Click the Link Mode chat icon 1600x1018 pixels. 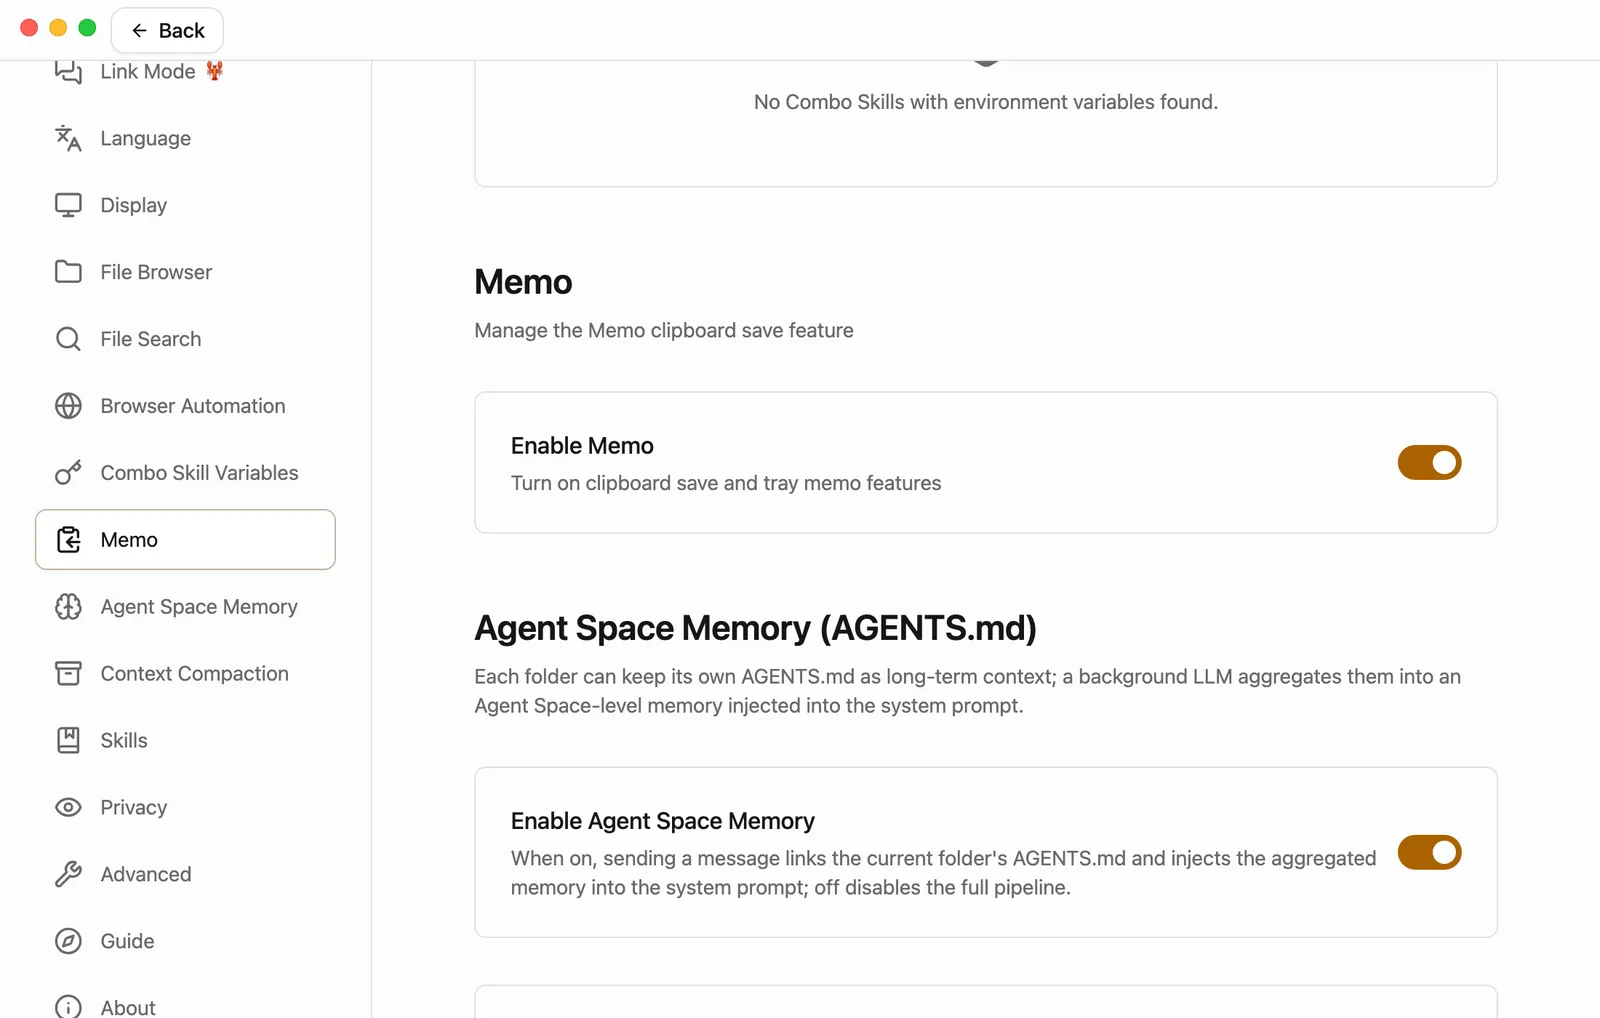(x=68, y=71)
